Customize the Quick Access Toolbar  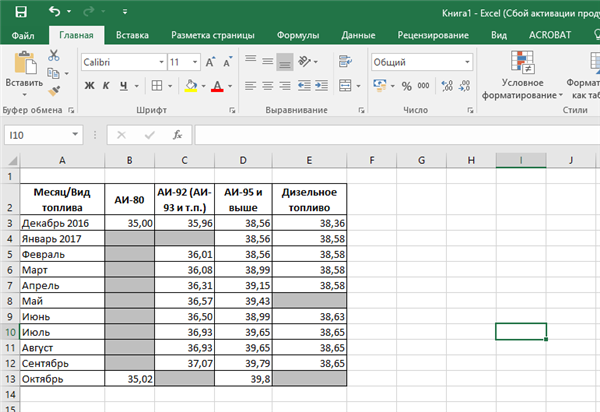pyautogui.click(x=125, y=12)
